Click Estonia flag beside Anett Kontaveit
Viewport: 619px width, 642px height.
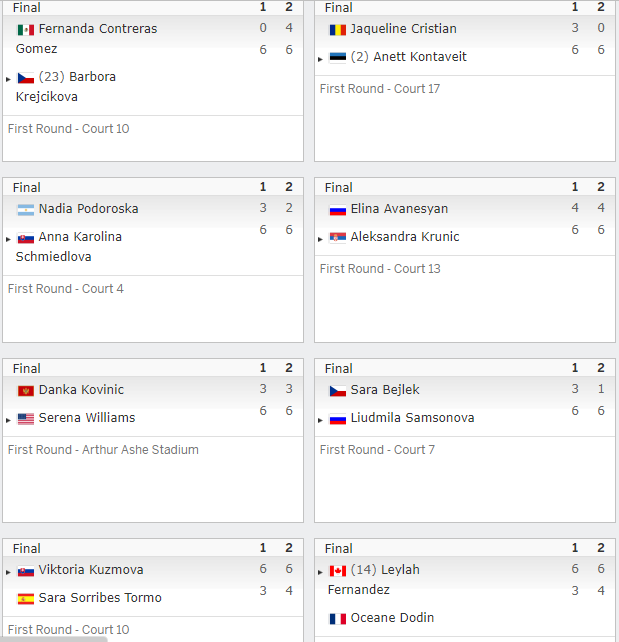coord(338,57)
